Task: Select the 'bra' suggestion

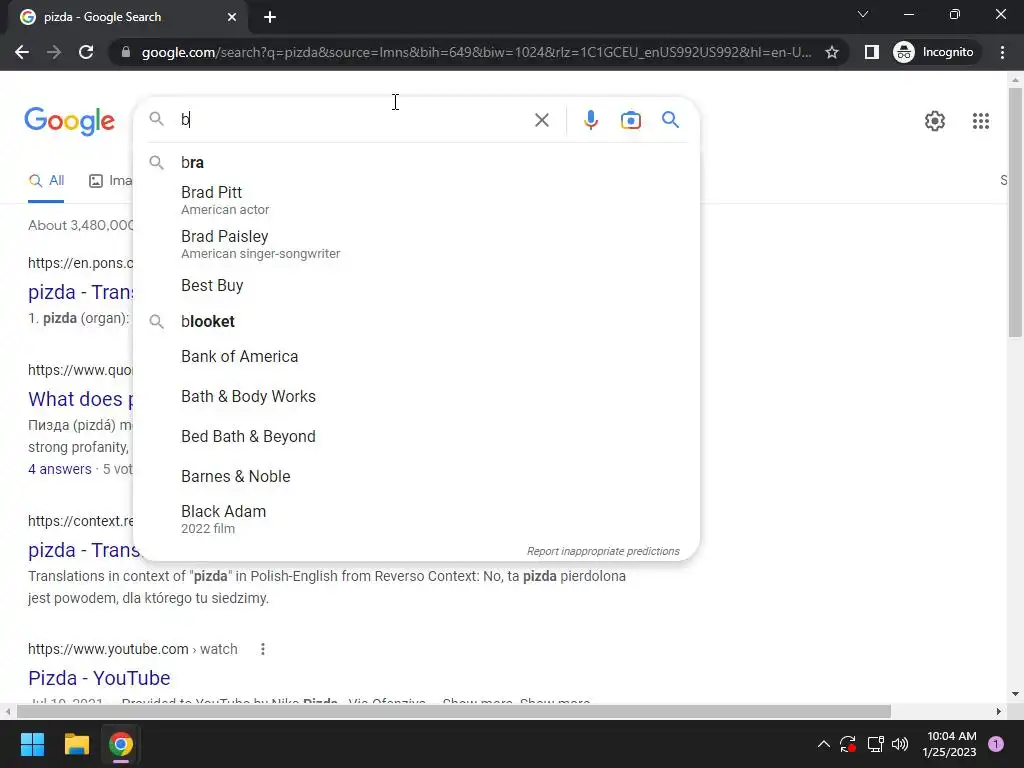Action: pos(416,162)
